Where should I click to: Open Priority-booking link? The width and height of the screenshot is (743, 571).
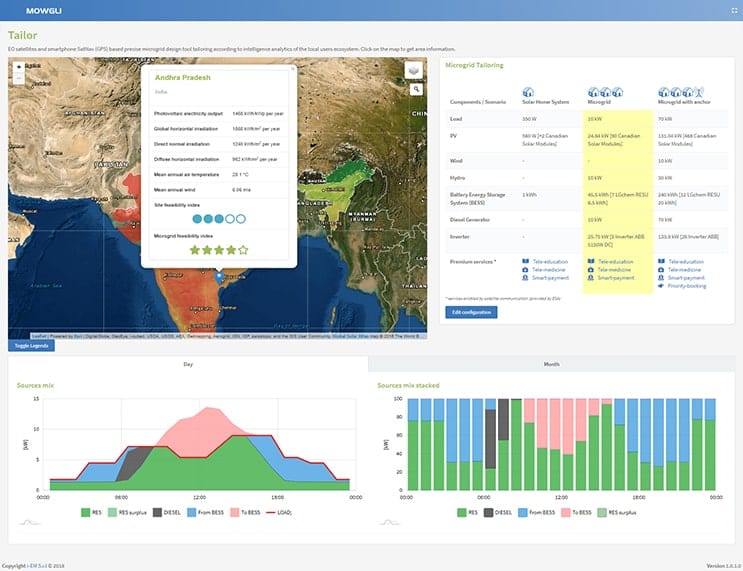click(687, 286)
